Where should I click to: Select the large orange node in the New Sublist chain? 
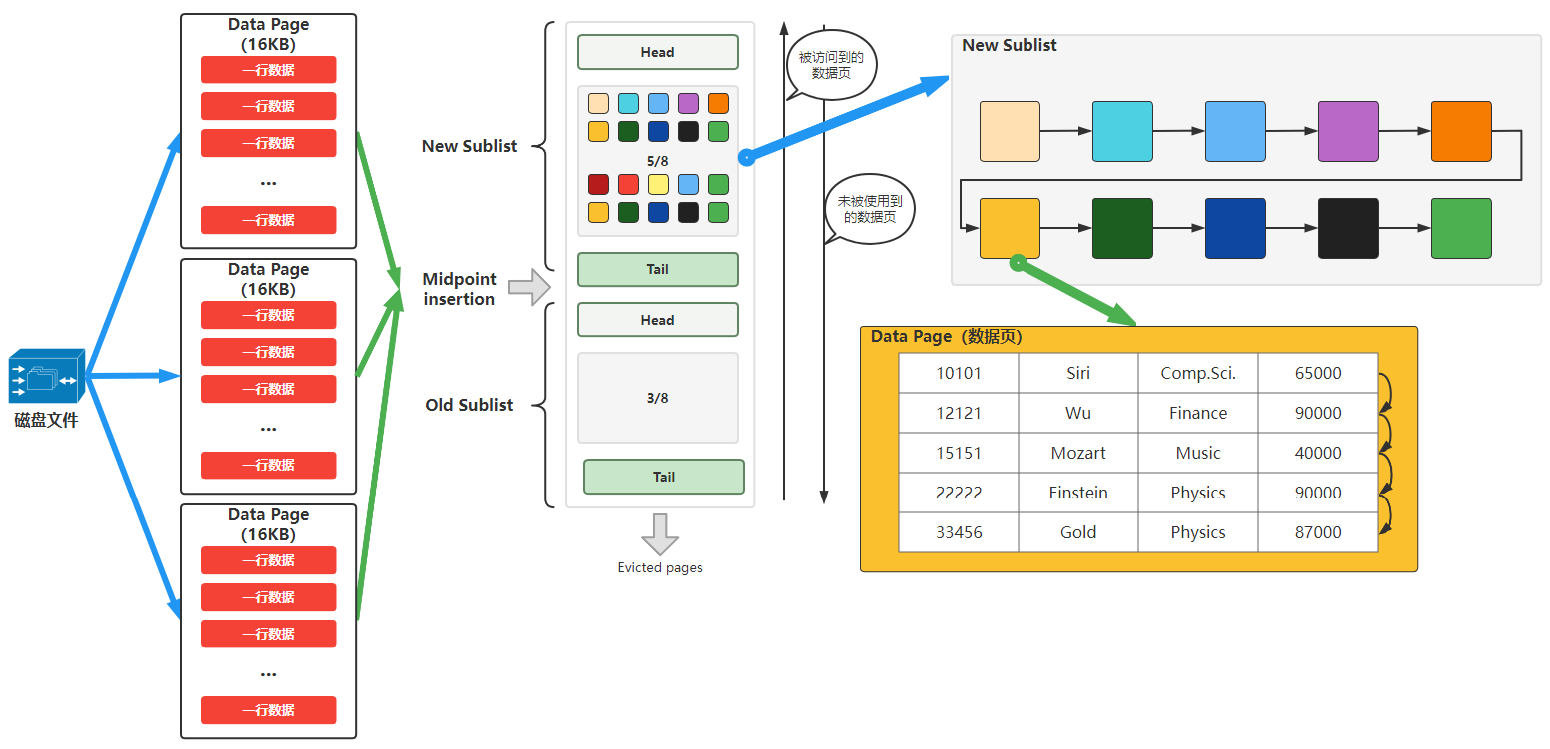pyautogui.click(x=1461, y=131)
